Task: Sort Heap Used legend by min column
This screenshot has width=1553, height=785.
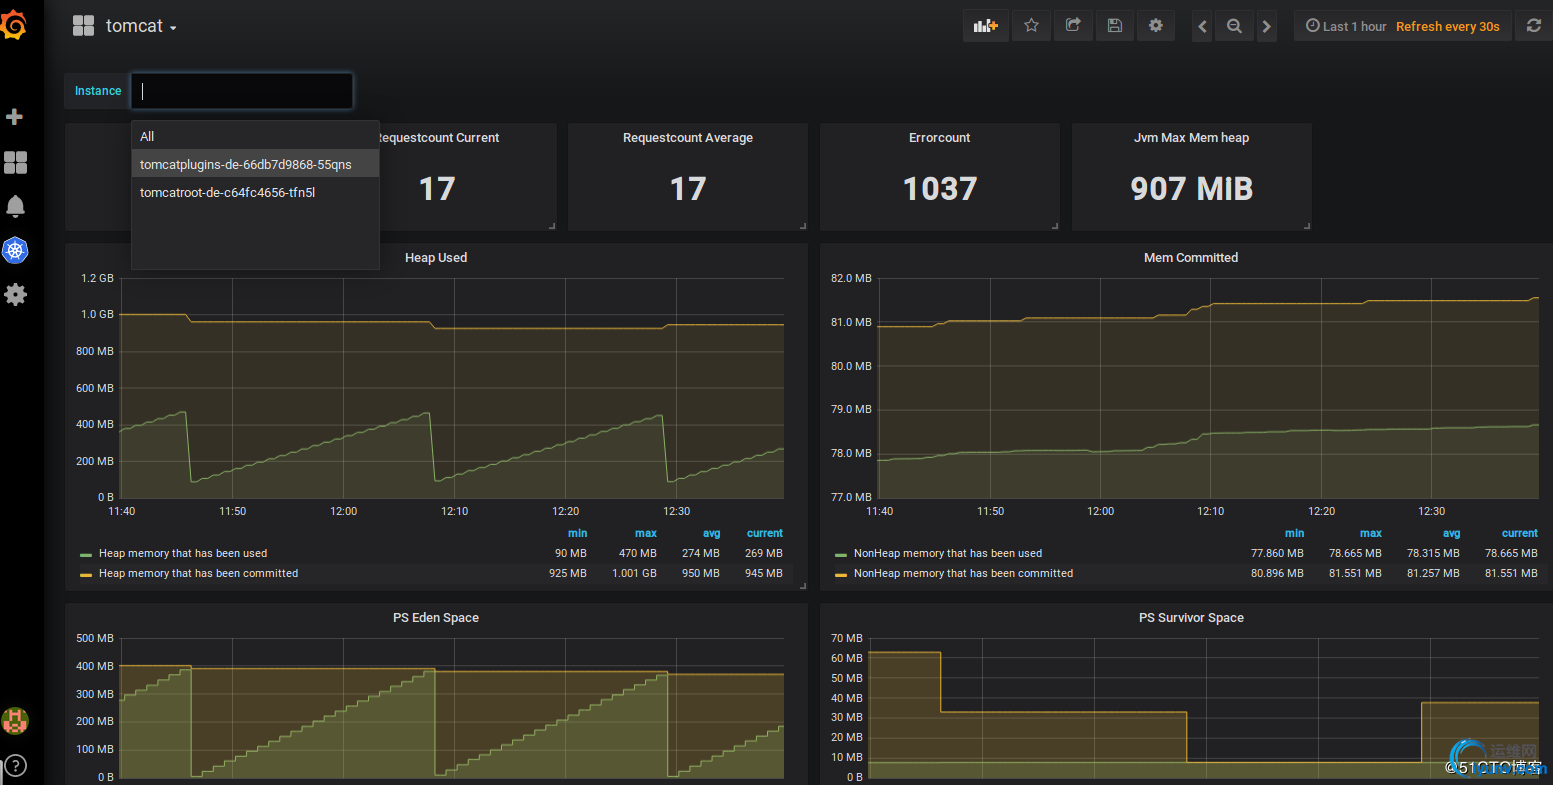Action: pos(577,534)
